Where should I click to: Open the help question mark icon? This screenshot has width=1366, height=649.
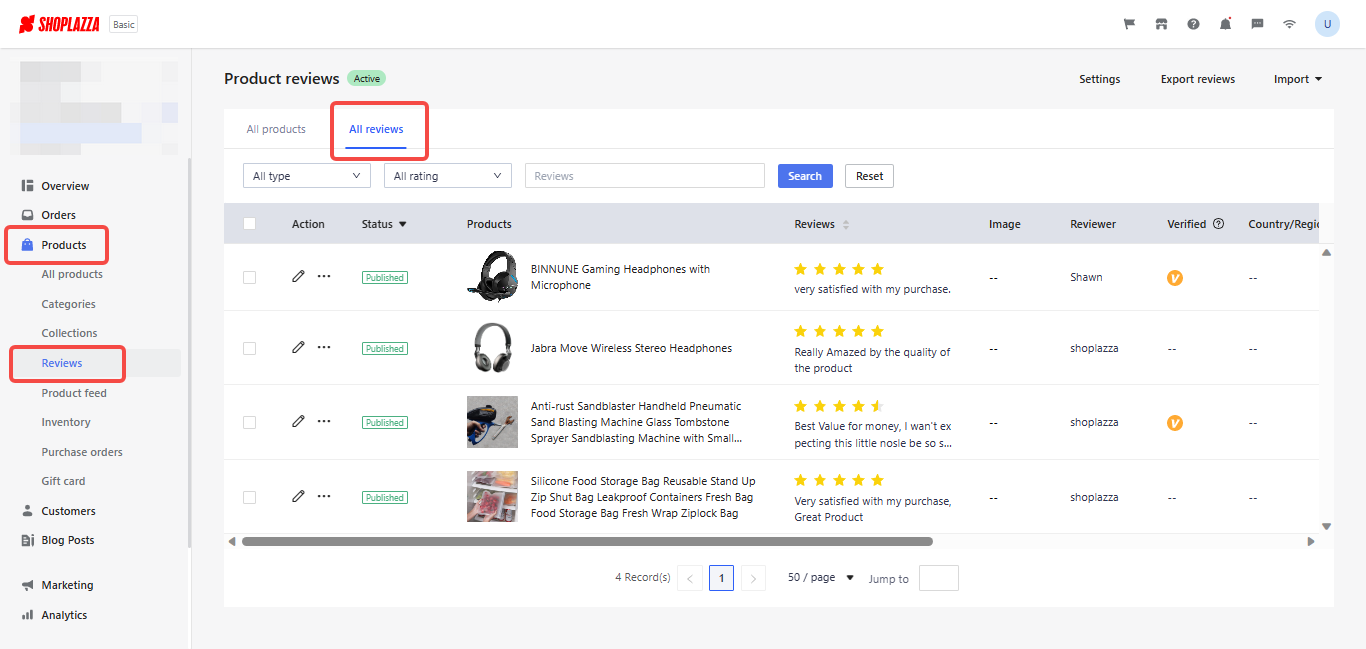tap(1193, 24)
